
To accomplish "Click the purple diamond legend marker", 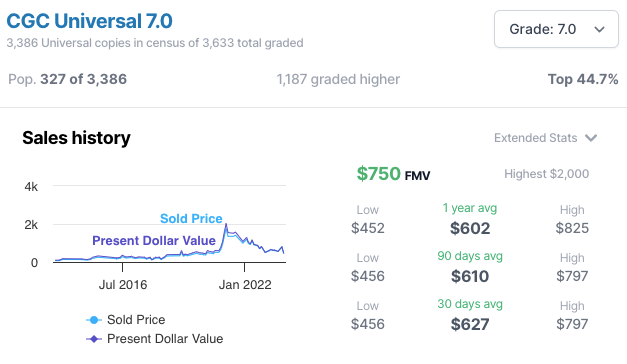I will [x=94, y=339].
